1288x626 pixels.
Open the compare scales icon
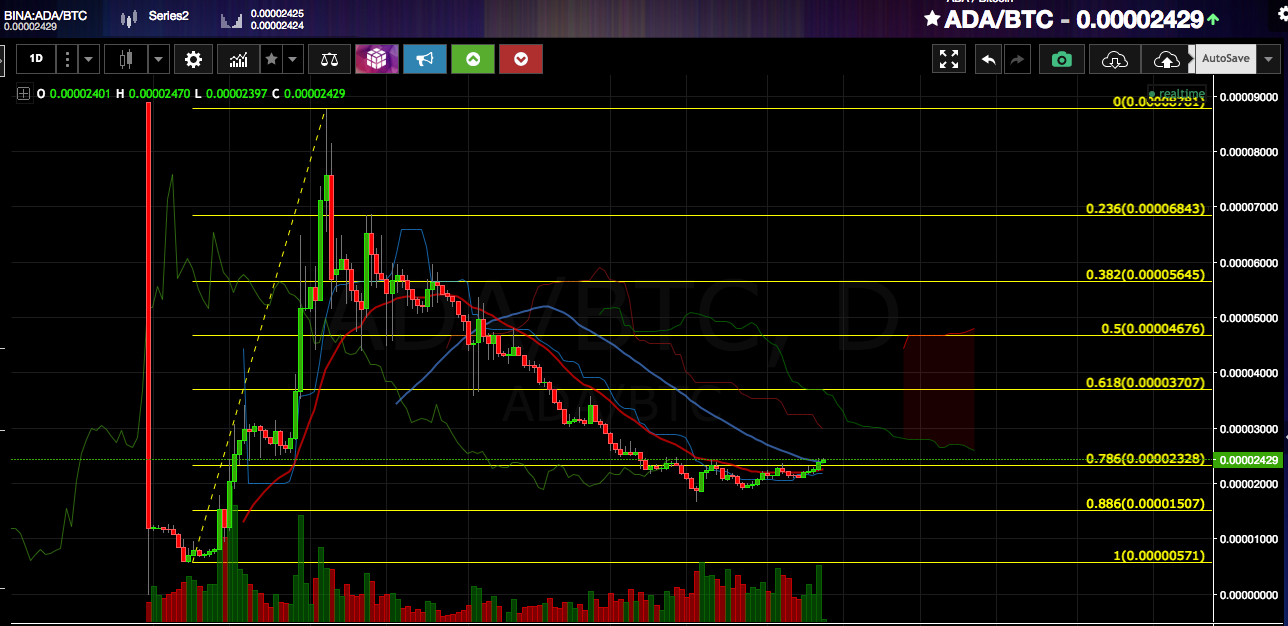[x=329, y=59]
